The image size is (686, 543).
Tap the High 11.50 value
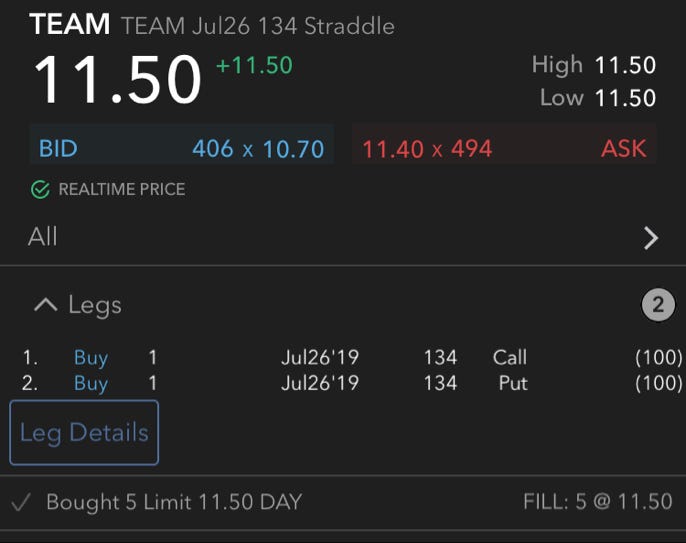pyautogui.click(x=625, y=65)
